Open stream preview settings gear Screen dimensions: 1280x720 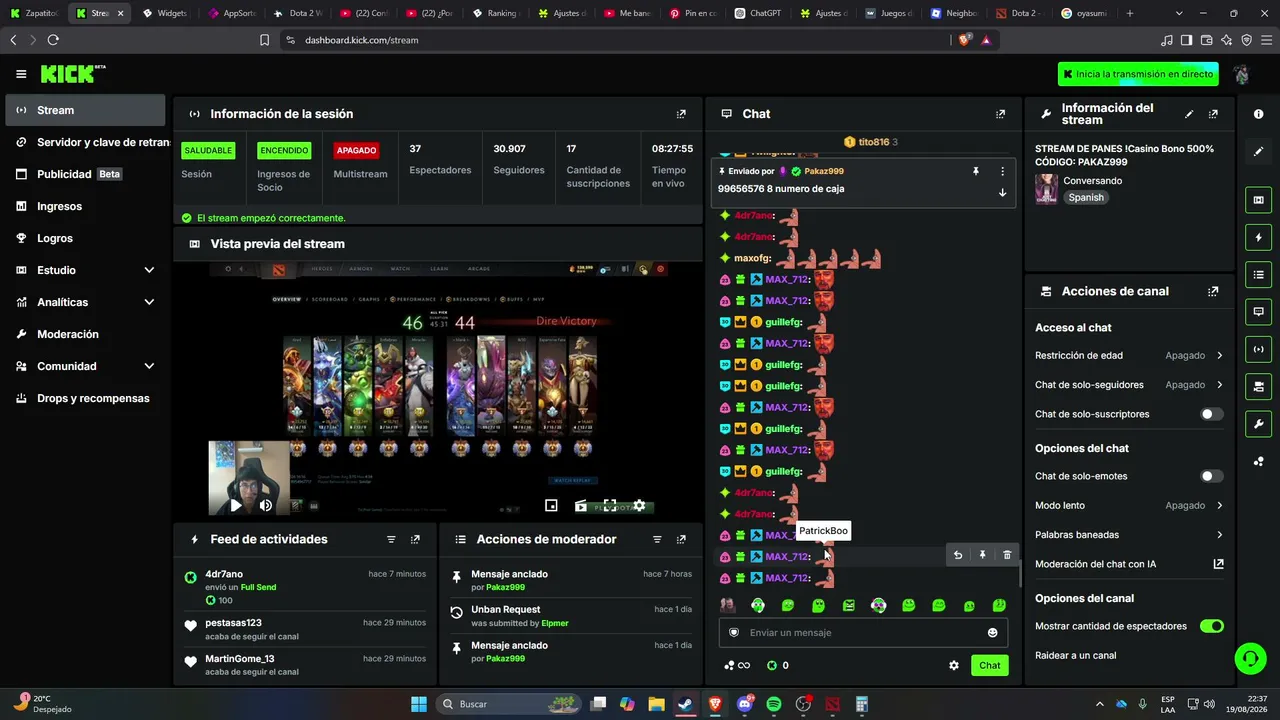tap(639, 506)
